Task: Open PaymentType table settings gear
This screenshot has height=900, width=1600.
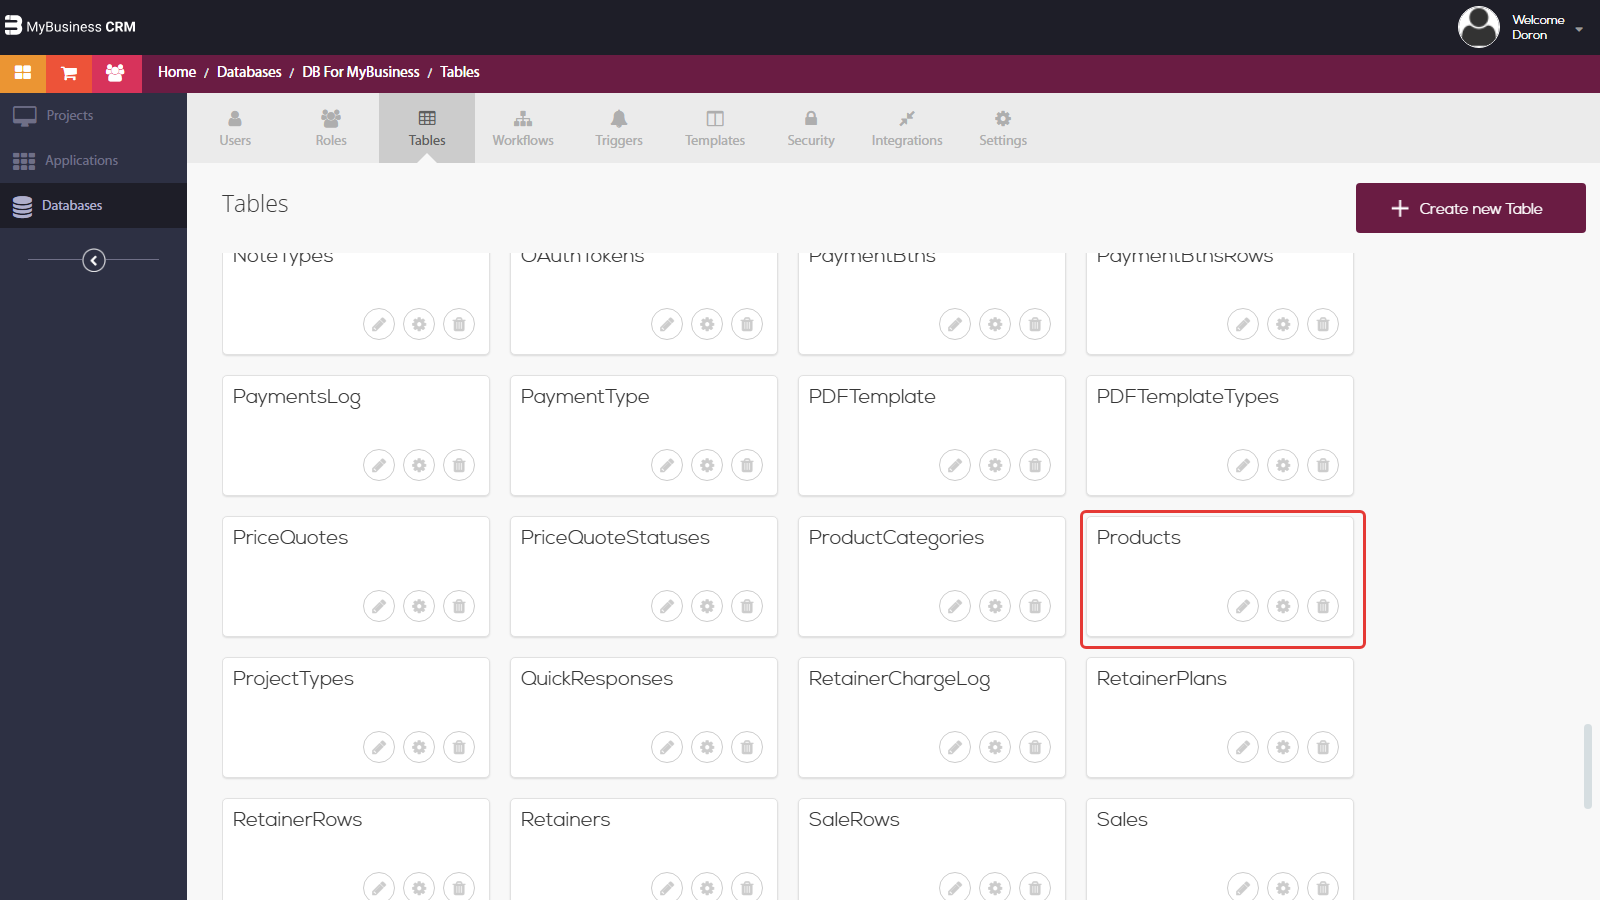Action: pyautogui.click(x=707, y=465)
